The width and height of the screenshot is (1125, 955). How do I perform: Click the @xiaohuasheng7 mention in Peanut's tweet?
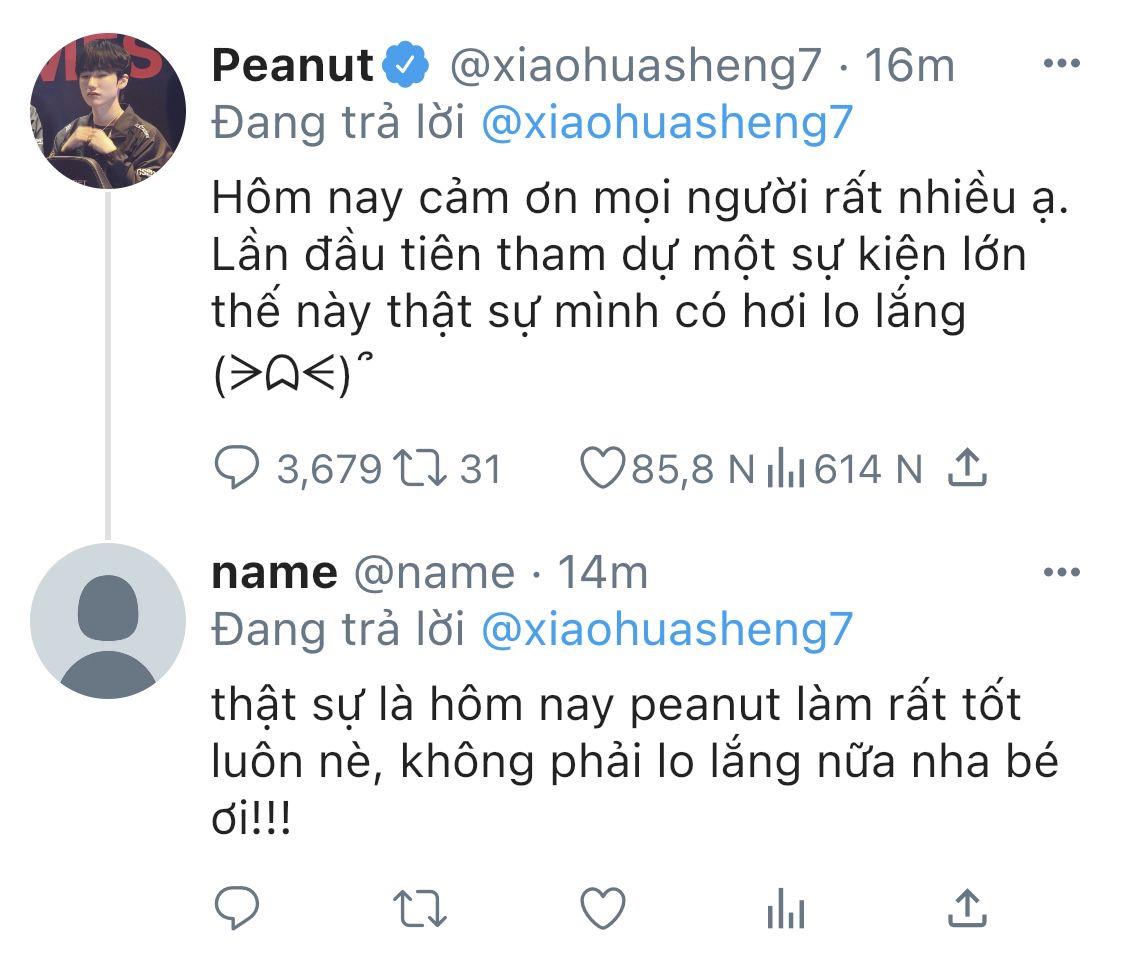666,122
